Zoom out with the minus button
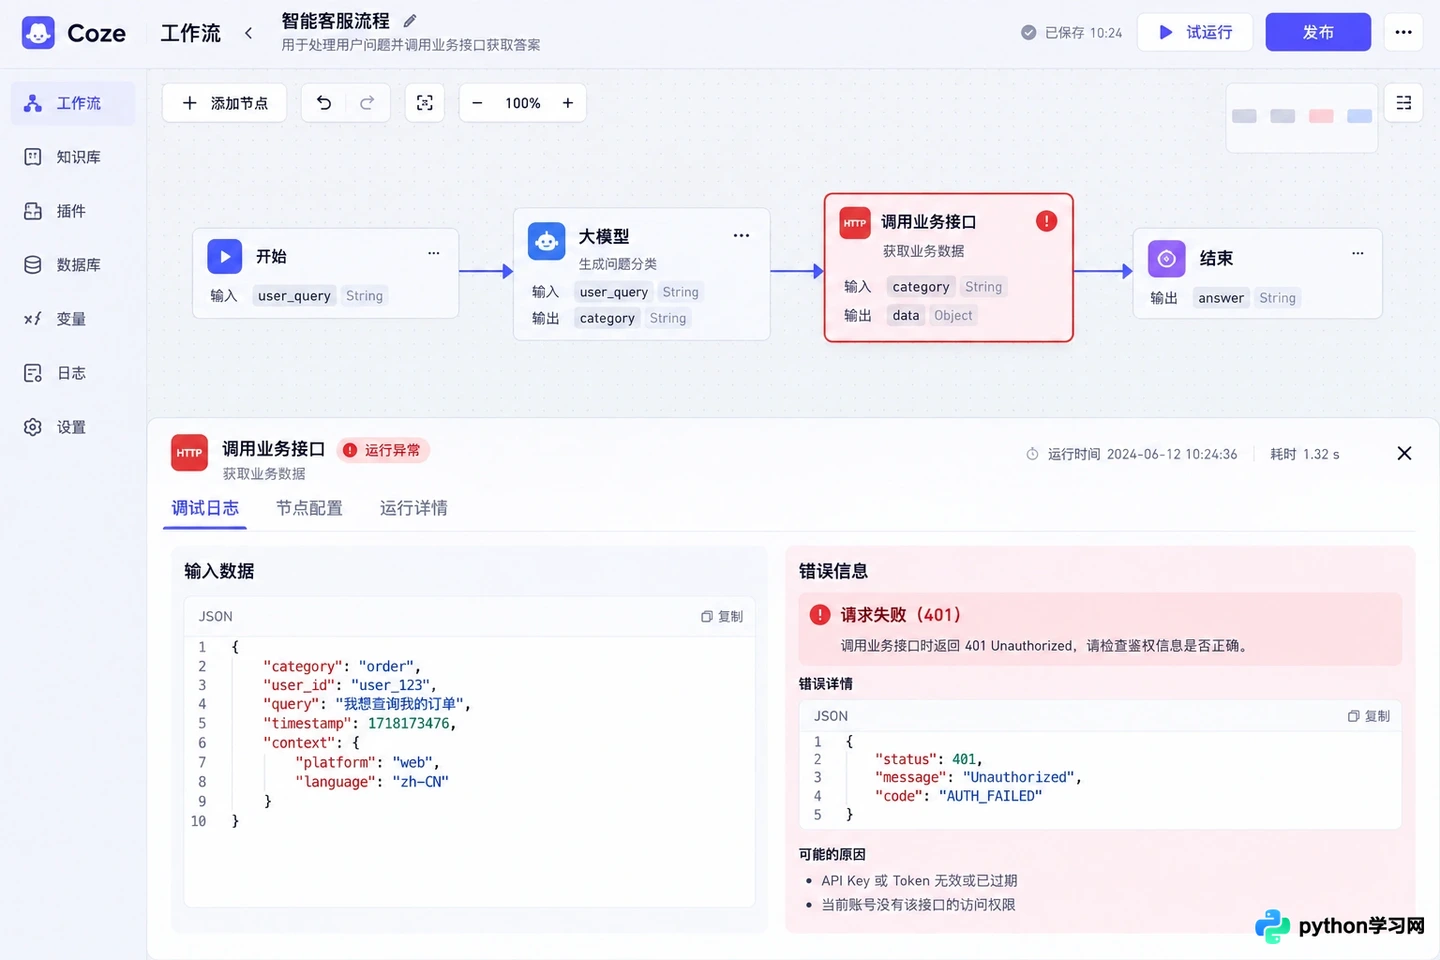1440x960 pixels. pyautogui.click(x=477, y=103)
